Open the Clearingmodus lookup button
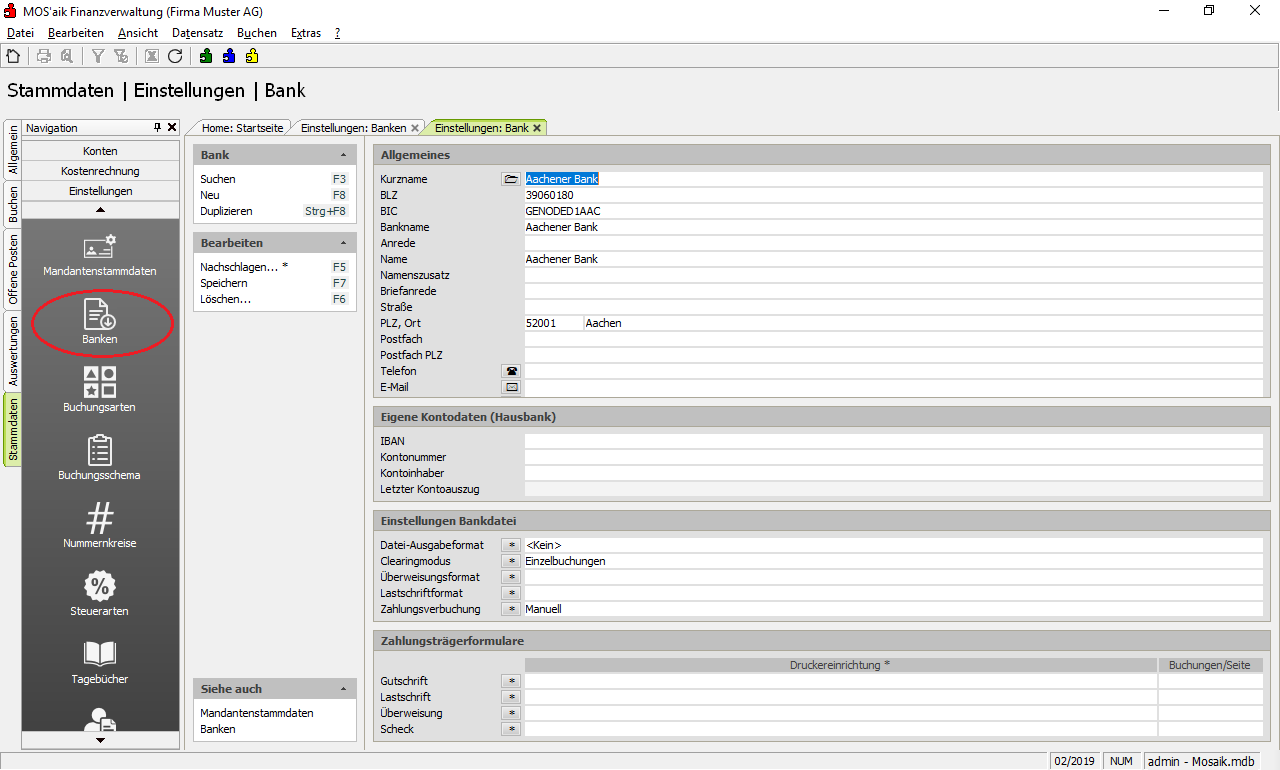The height and width of the screenshot is (770, 1280). tap(511, 561)
